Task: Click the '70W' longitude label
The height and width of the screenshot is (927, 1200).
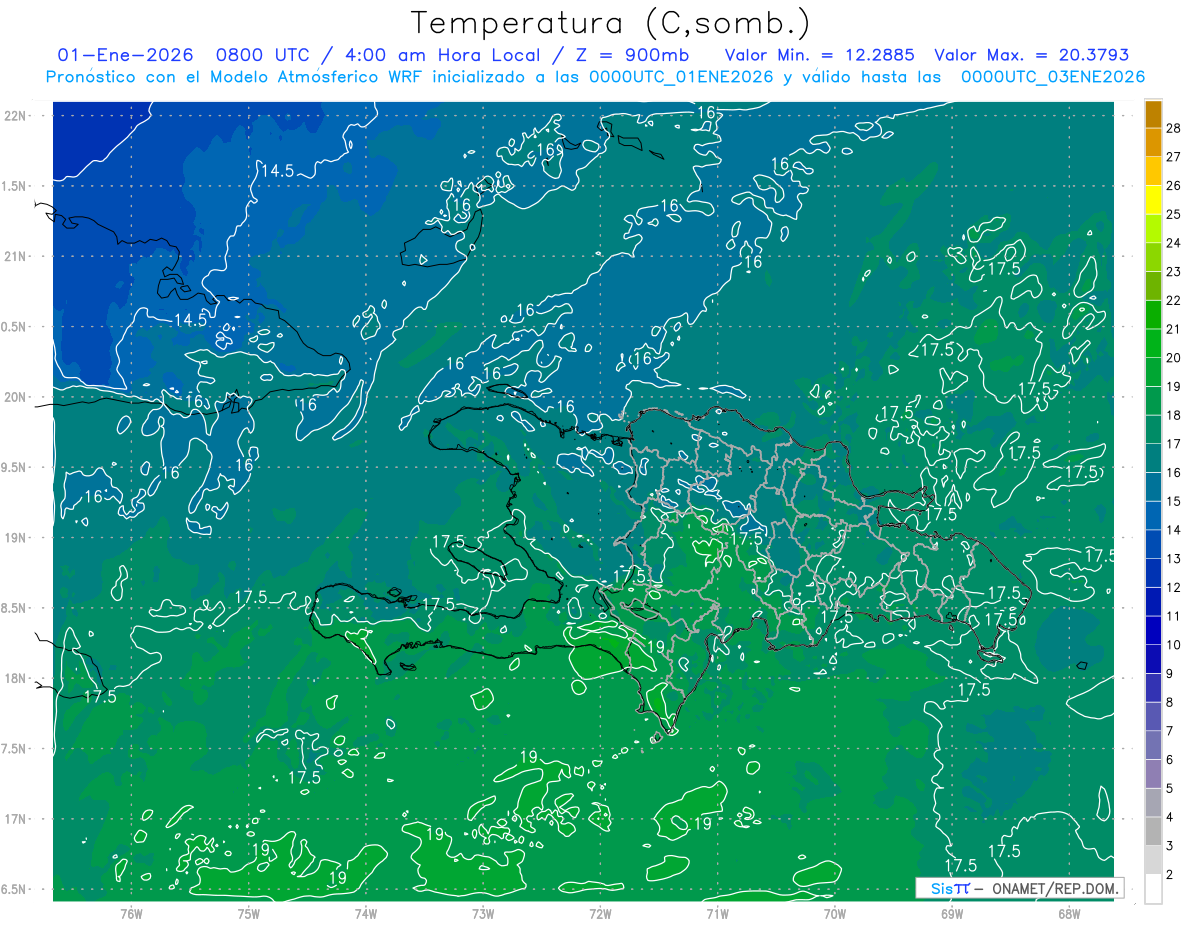Action: pos(835,913)
